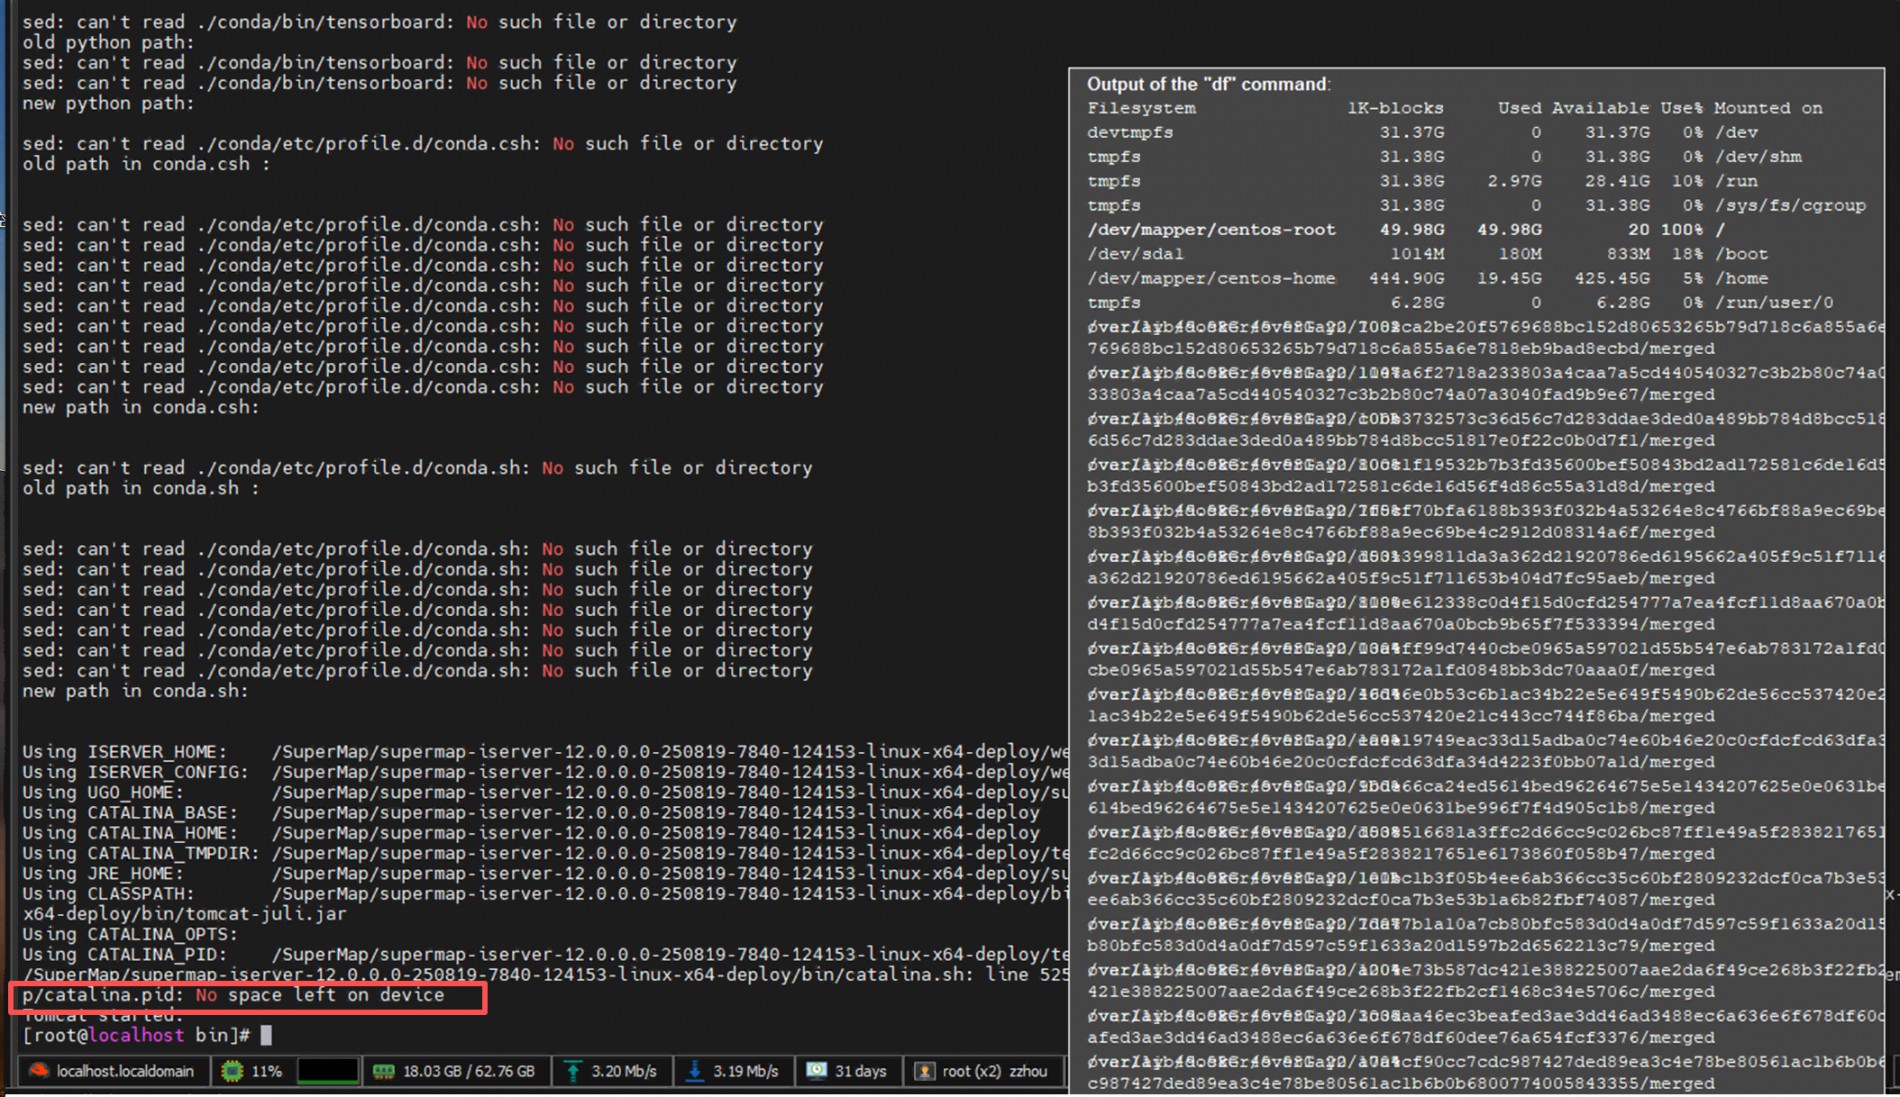Click the RAM memory module icon
This screenshot has width=1900, height=1097.
point(383,1071)
